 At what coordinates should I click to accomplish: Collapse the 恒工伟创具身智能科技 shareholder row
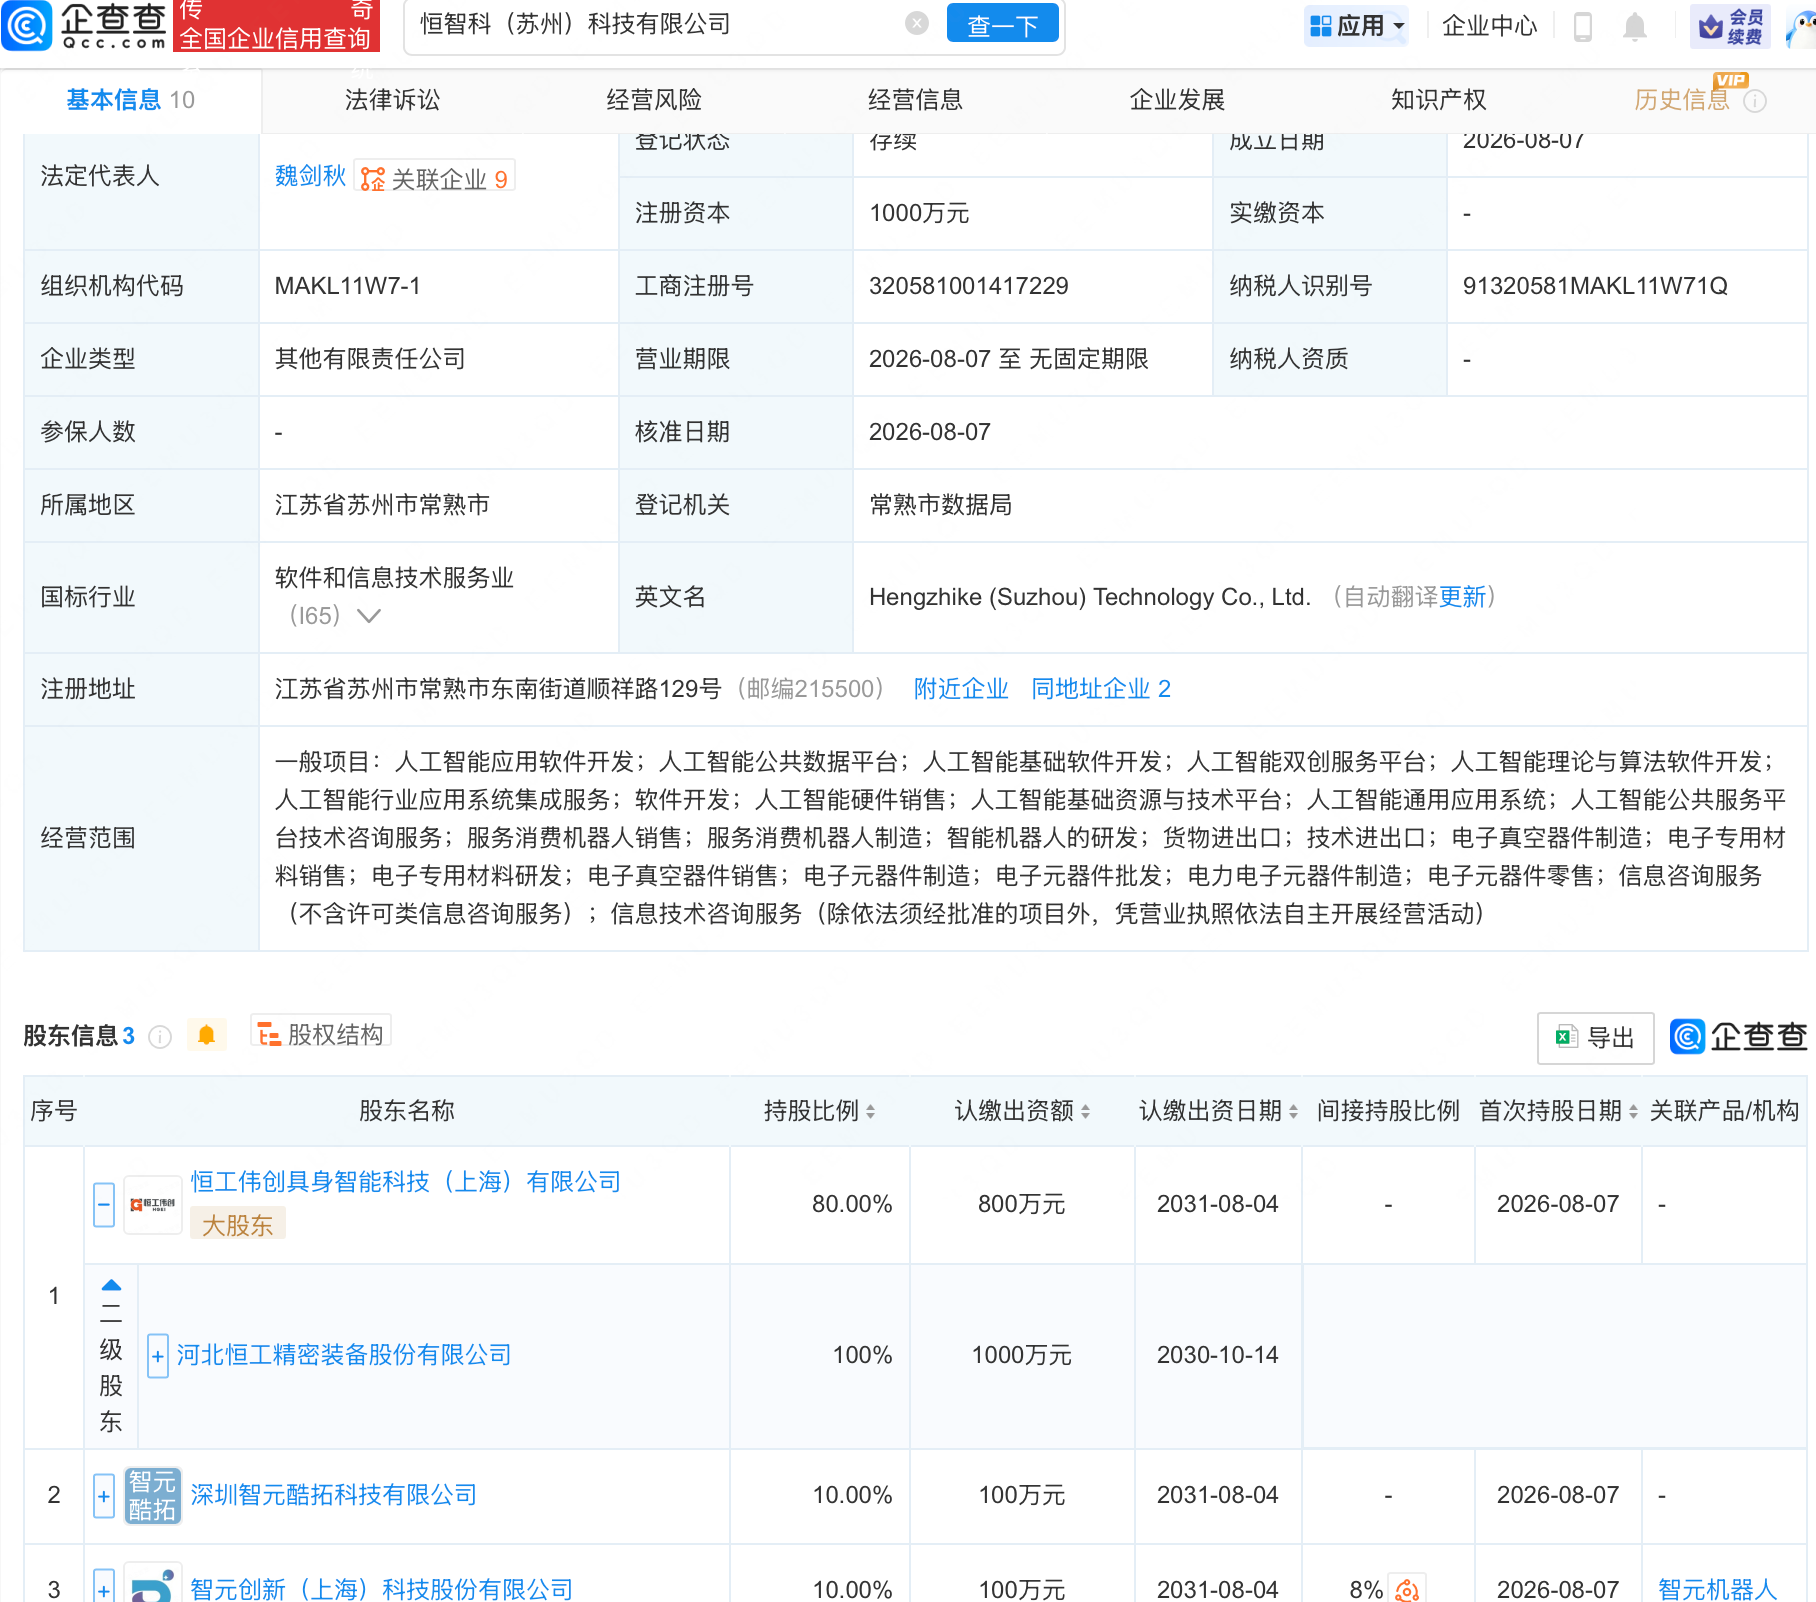click(104, 1205)
